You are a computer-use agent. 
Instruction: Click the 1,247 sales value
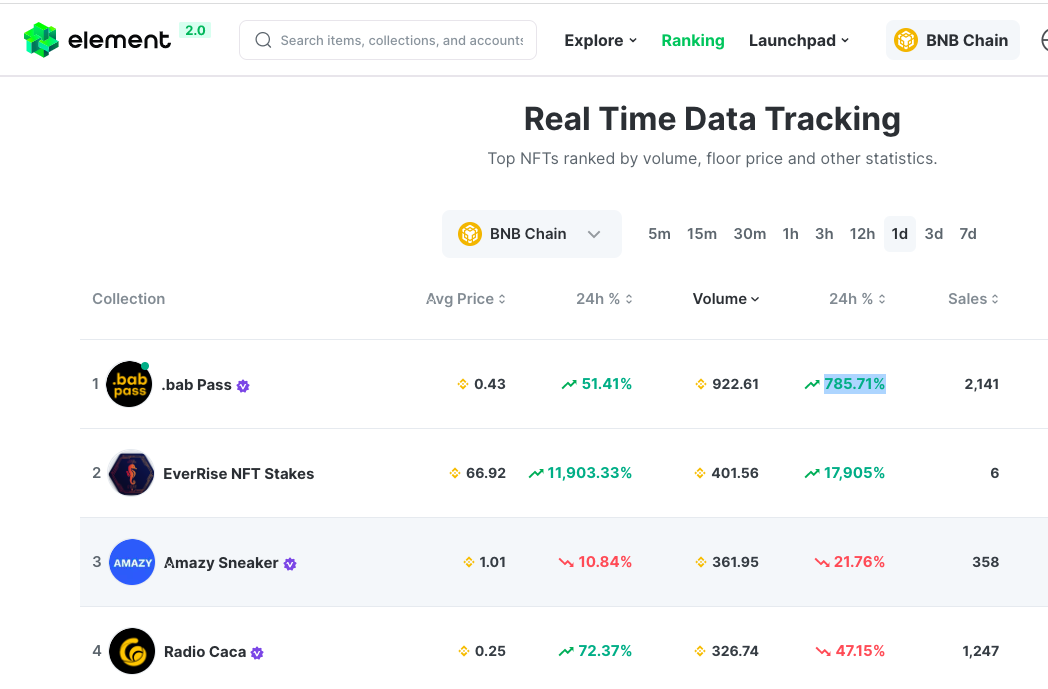(x=980, y=651)
